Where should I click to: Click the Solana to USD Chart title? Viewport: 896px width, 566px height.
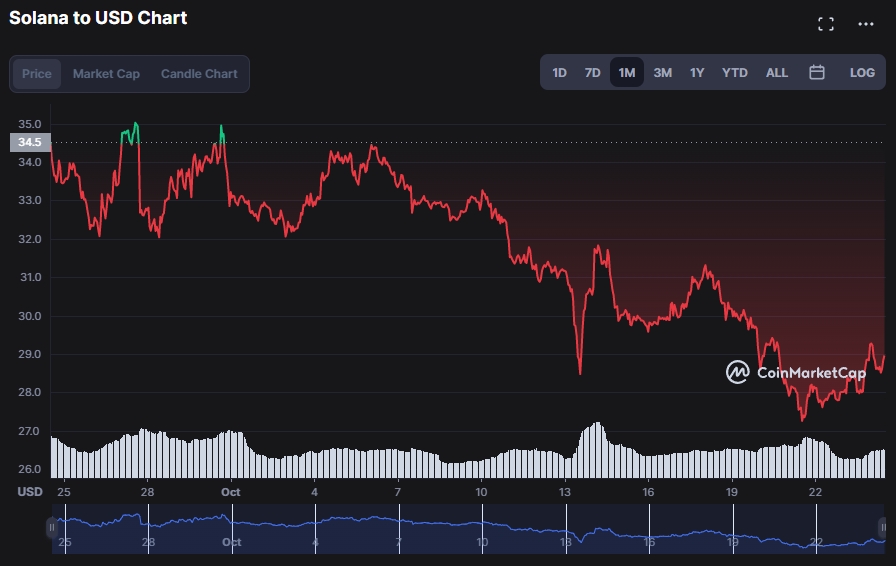tap(98, 18)
